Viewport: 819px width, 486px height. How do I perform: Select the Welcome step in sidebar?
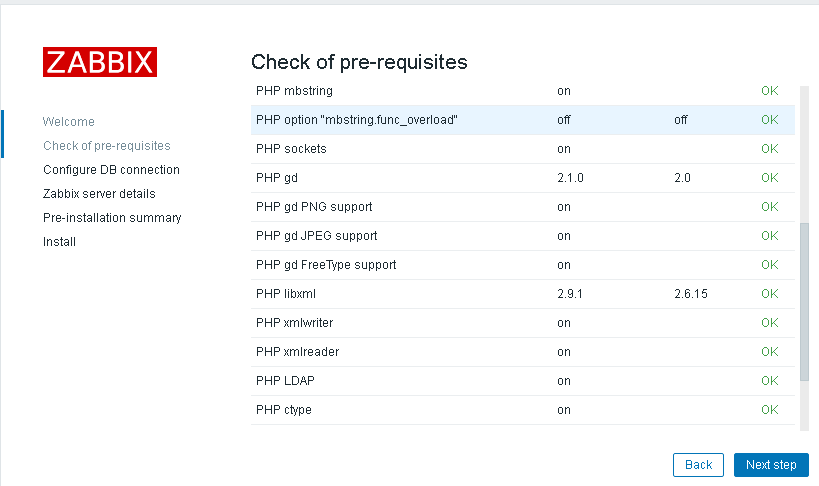pyautogui.click(x=68, y=122)
